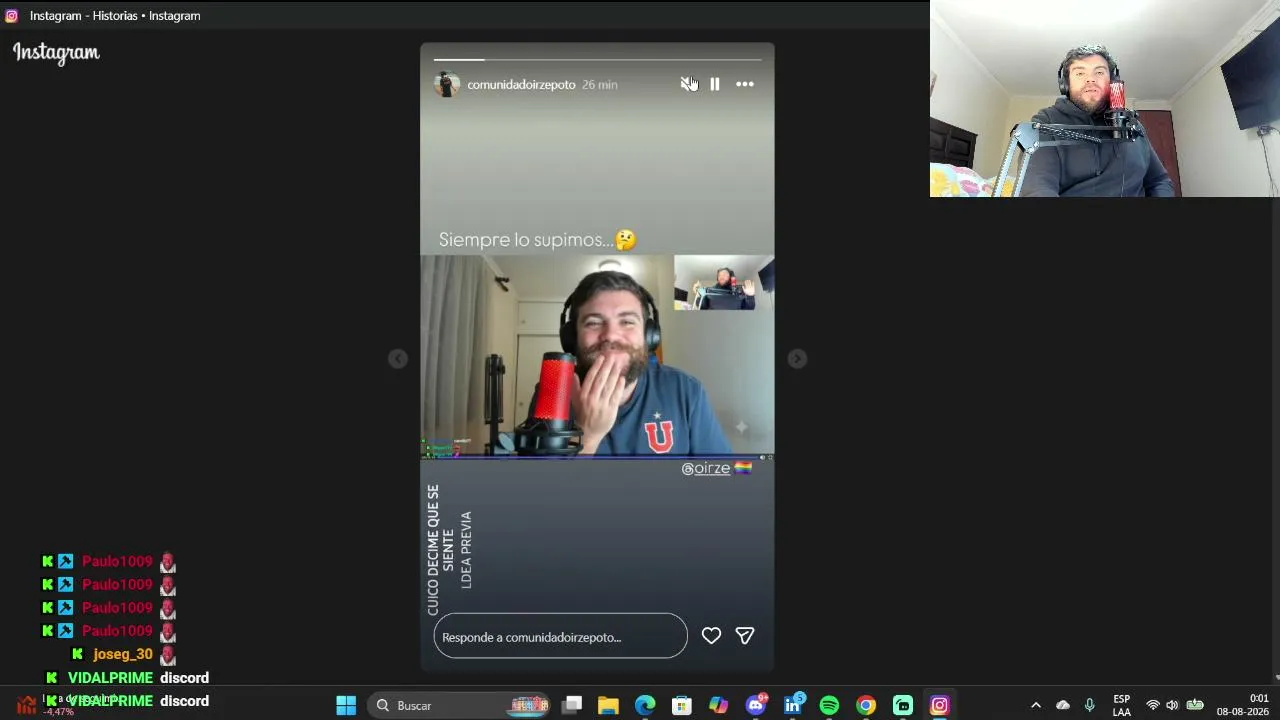1280x720 pixels.
Task: Open the green Kick app on taskbar
Action: tap(903, 706)
